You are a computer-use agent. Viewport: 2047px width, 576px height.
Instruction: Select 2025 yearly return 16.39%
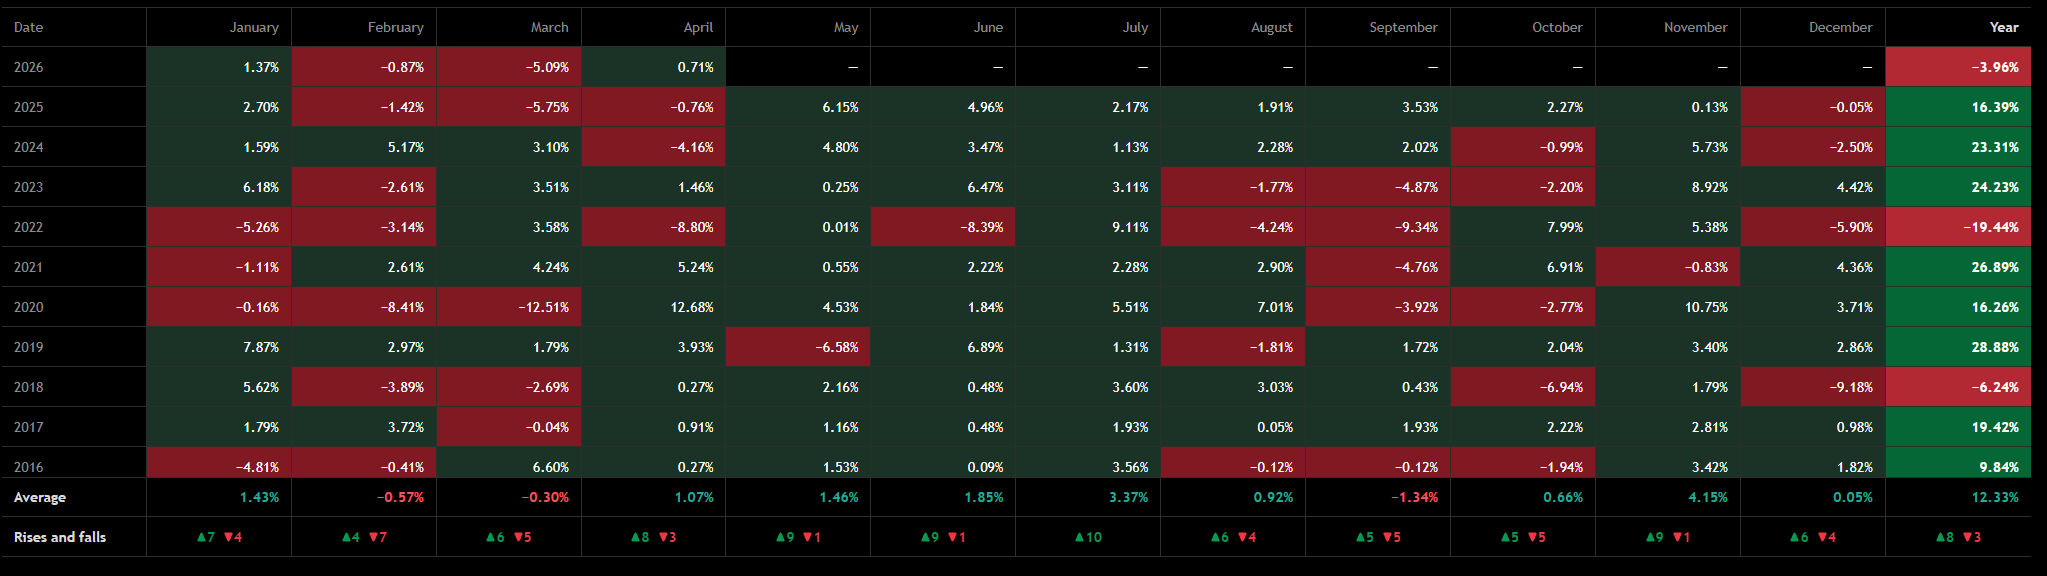tap(1958, 107)
